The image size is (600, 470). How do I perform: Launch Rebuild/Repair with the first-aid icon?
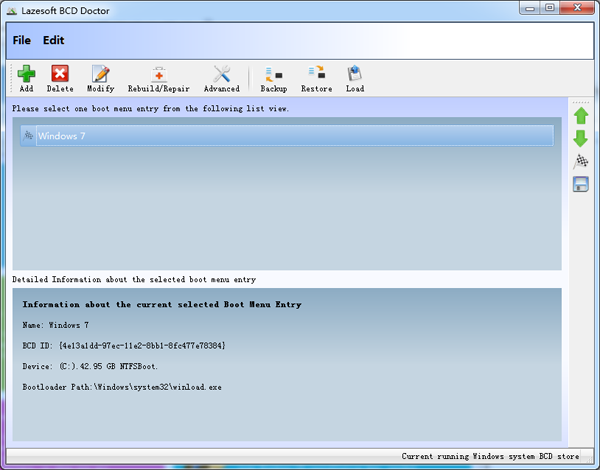(x=159, y=74)
